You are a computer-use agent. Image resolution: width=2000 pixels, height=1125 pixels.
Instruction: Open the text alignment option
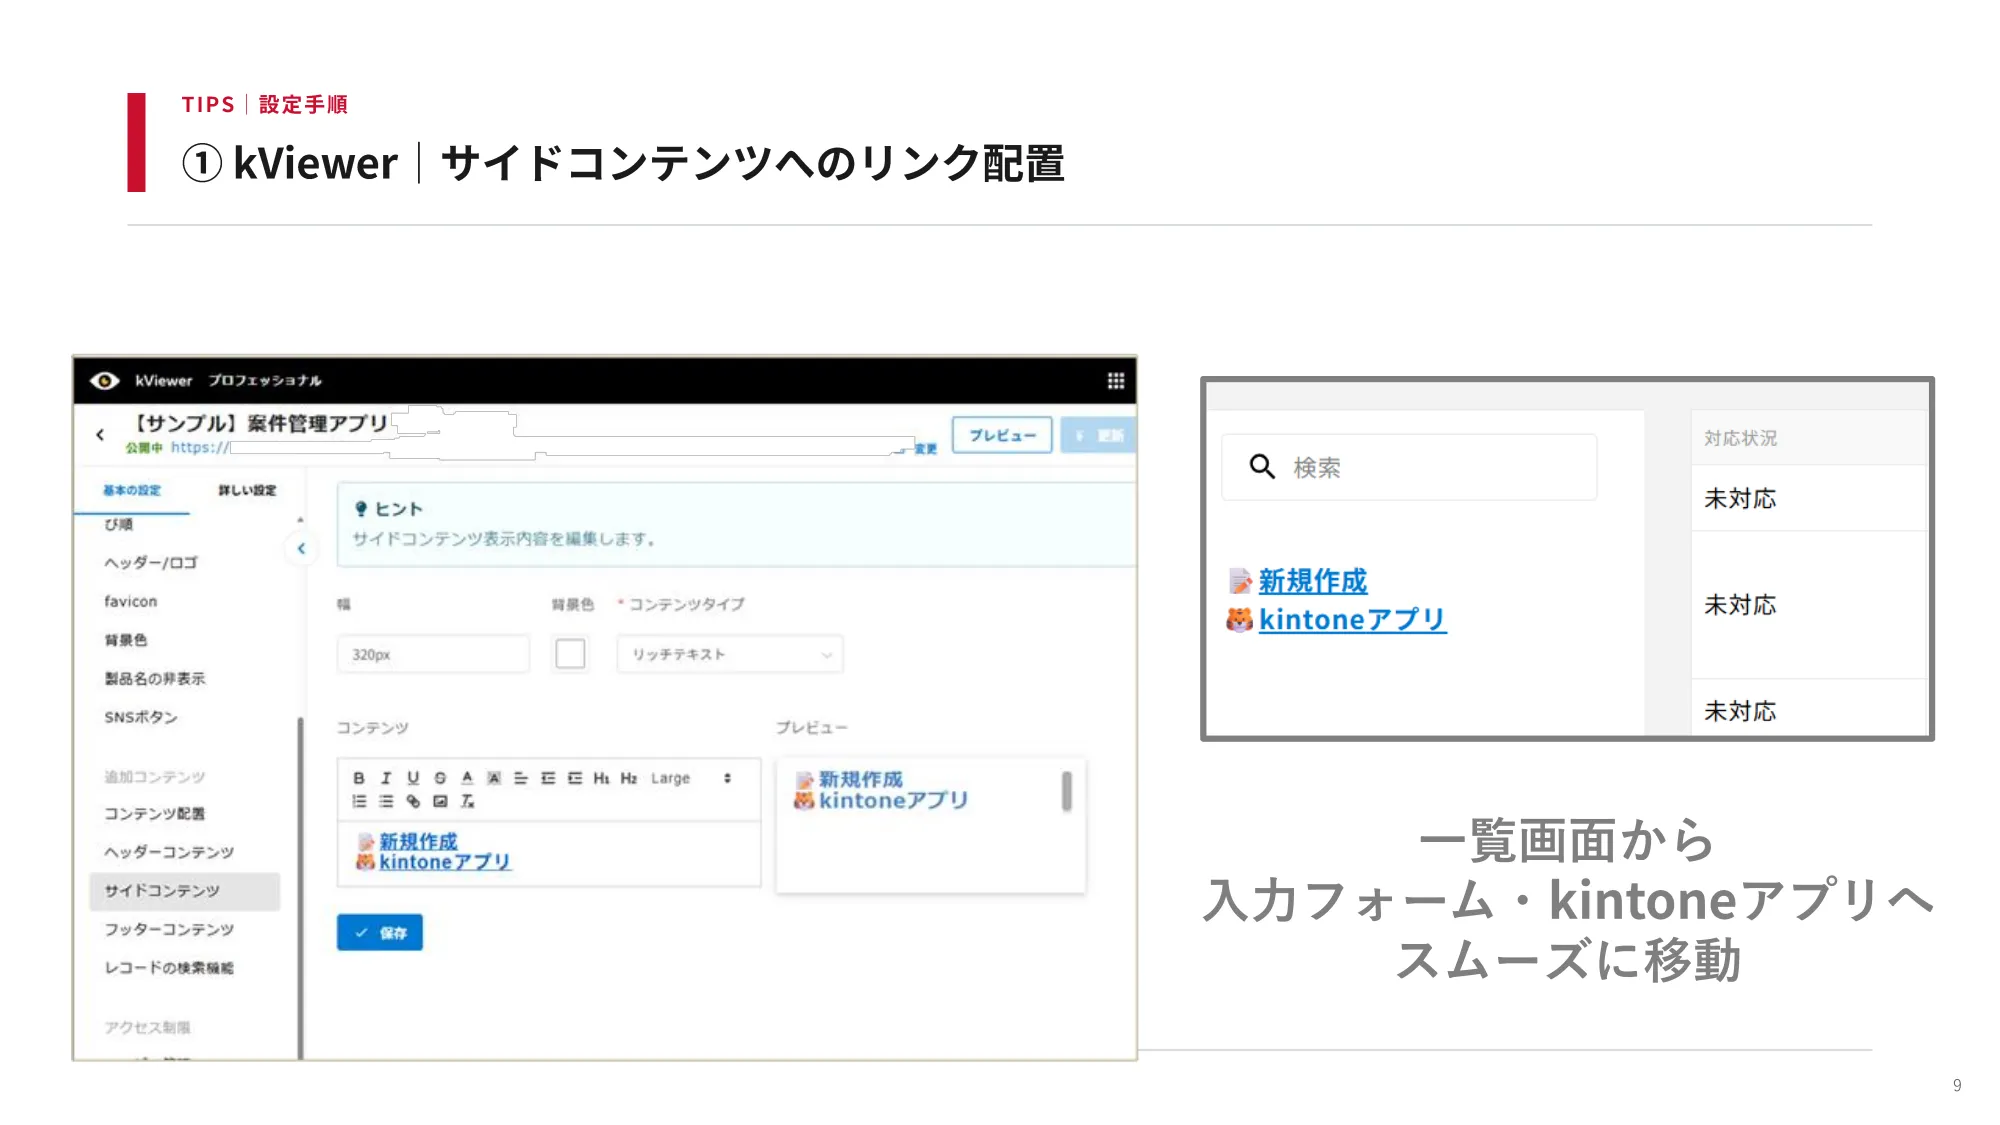tap(521, 778)
